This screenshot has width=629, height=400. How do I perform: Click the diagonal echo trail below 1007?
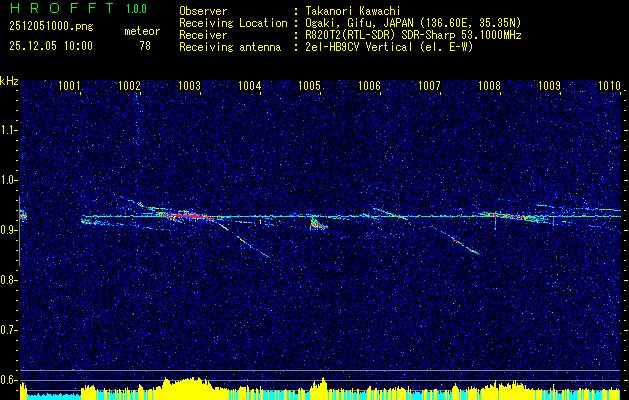click(457, 241)
